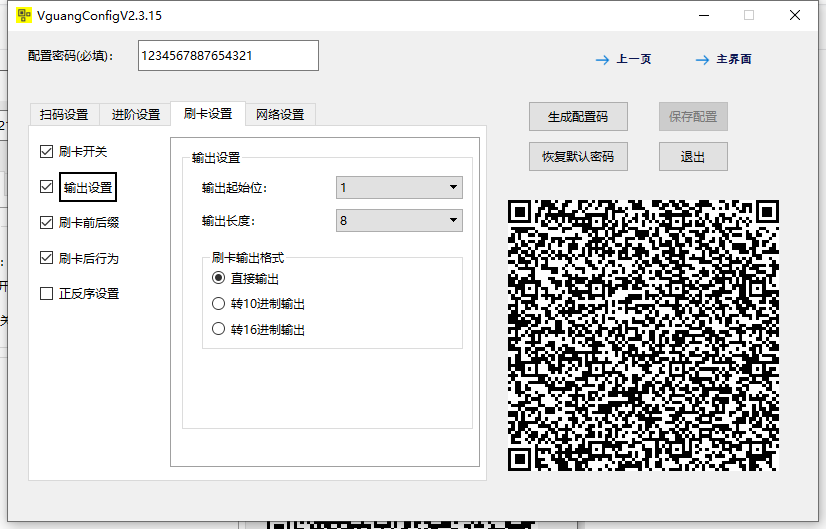Select the 直接输出 radio button

point(218,278)
